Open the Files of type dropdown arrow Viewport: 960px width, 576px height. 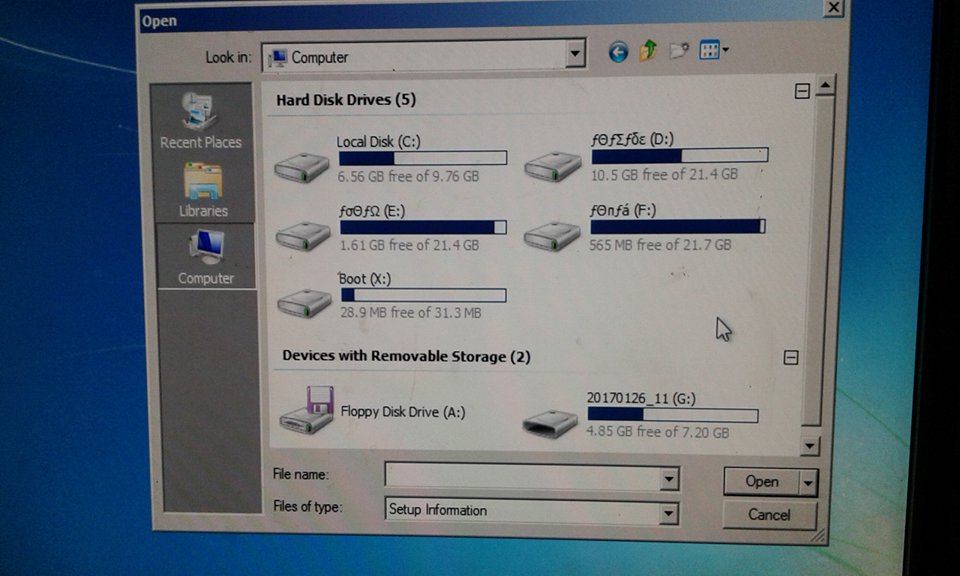[669, 512]
